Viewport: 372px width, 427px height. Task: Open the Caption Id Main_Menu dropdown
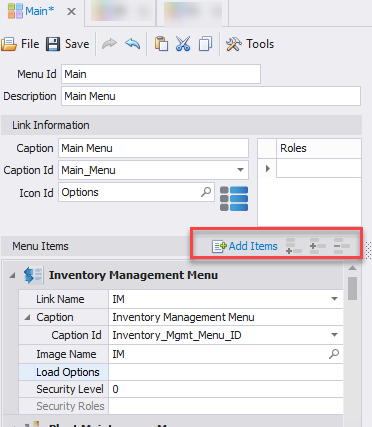(x=240, y=170)
